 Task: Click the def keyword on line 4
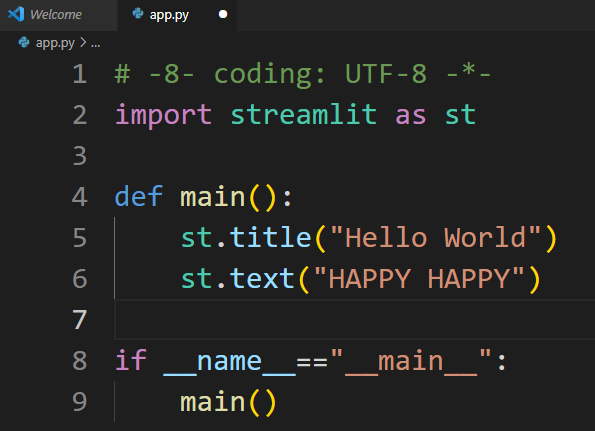(139, 196)
